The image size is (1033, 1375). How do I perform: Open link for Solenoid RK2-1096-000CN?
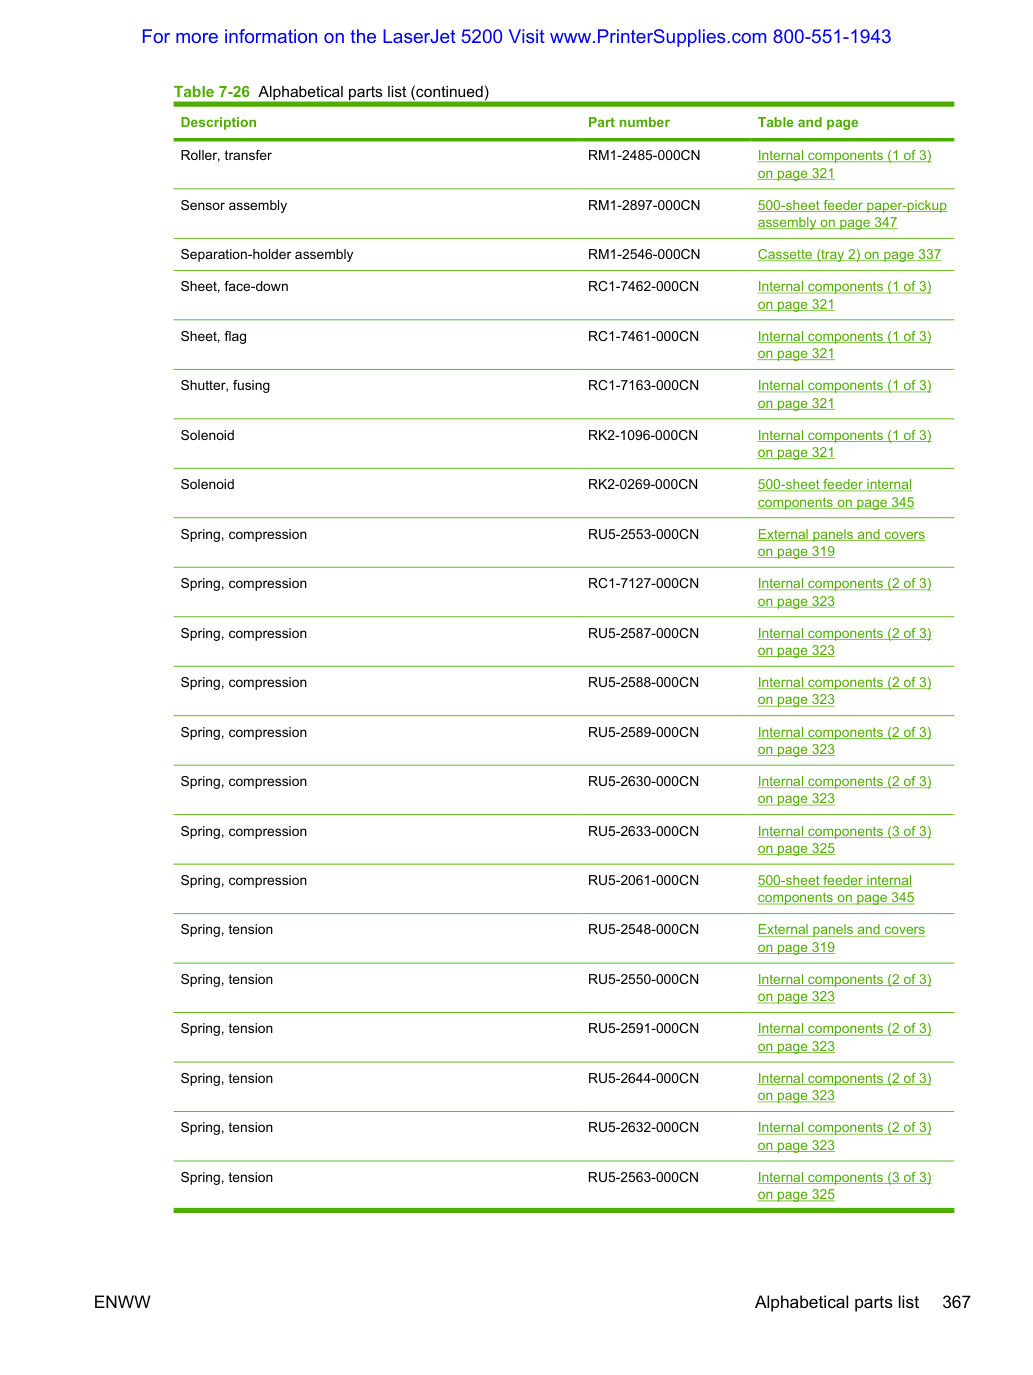click(844, 444)
